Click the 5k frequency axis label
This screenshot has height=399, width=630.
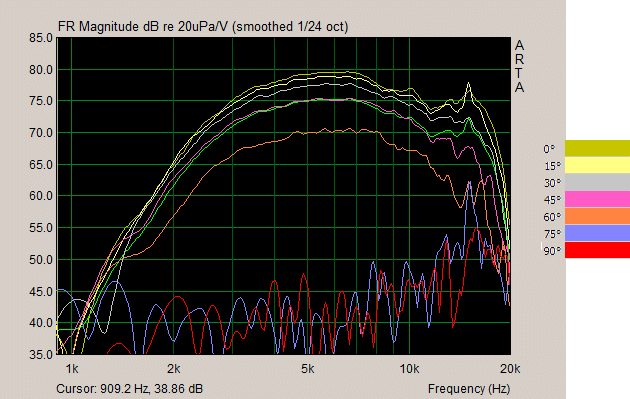[x=308, y=369]
